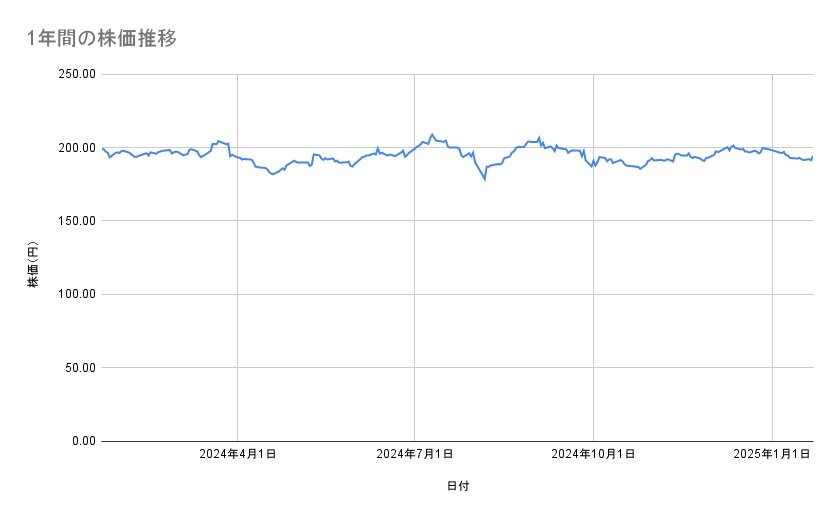Screen dimensions: 839x519
Task: Click the 0.00 y-axis label
Action: (83, 440)
